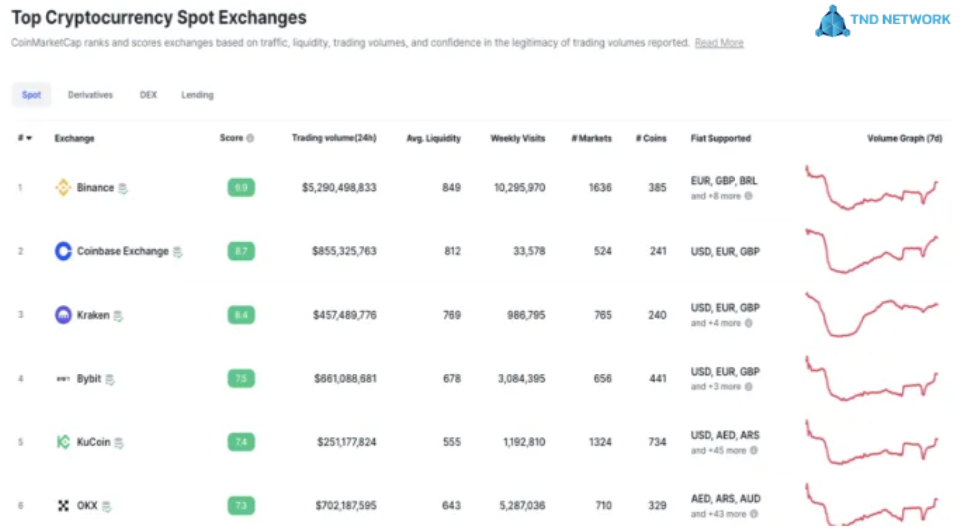Click the Coinbase Exchange logo icon
The width and height of the screenshot is (966, 529).
click(x=63, y=252)
